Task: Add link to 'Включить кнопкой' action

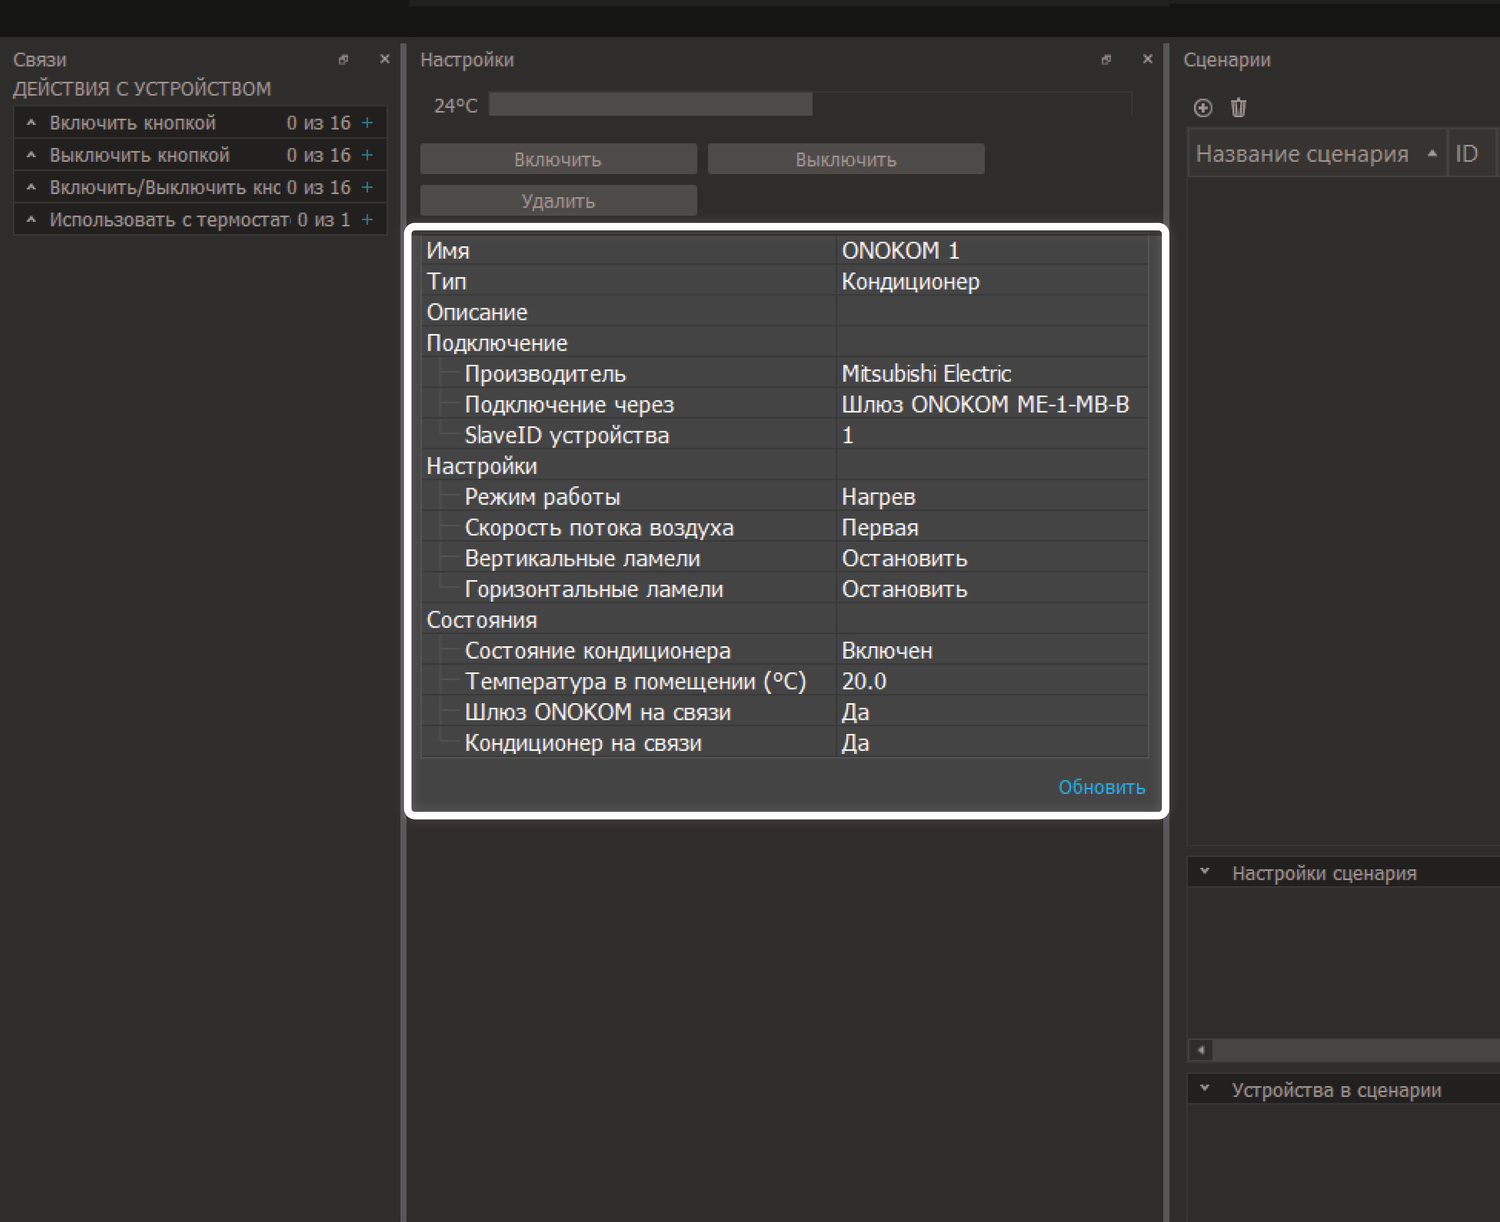Action: pos(367,123)
